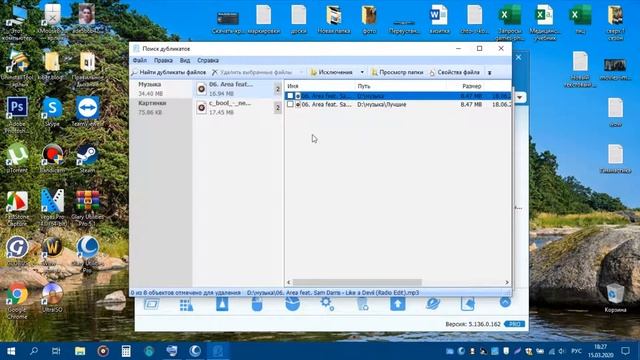Screen dimensions: 640x360
Task: Open the Корзина recycle bin icon
Action: pyautogui.click(x=615, y=297)
